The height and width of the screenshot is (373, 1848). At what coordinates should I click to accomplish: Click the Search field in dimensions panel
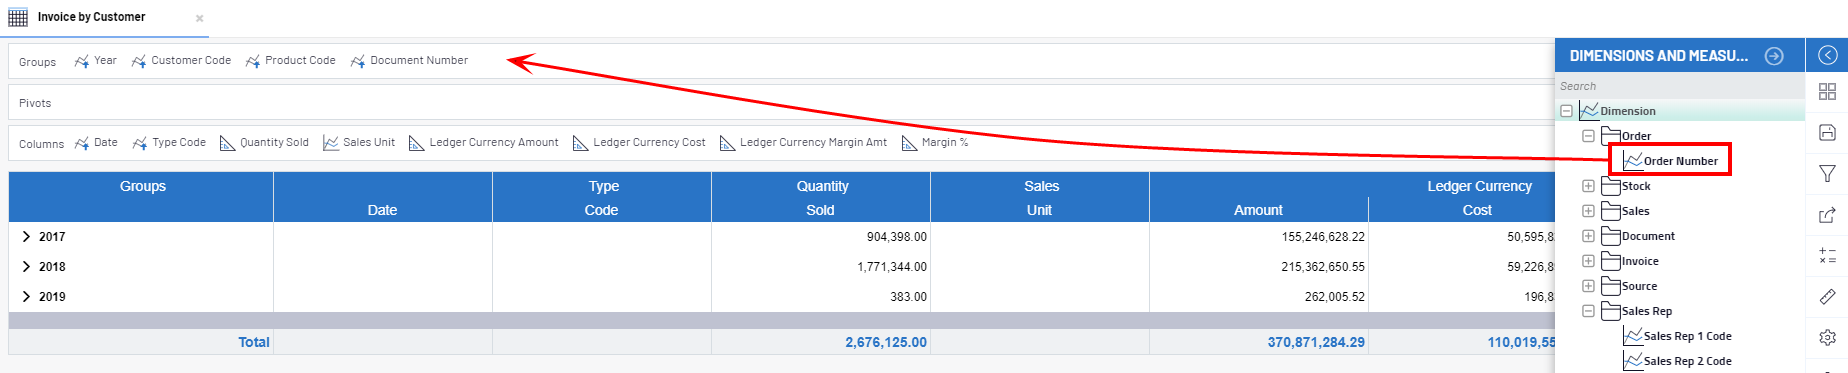(1680, 86)
